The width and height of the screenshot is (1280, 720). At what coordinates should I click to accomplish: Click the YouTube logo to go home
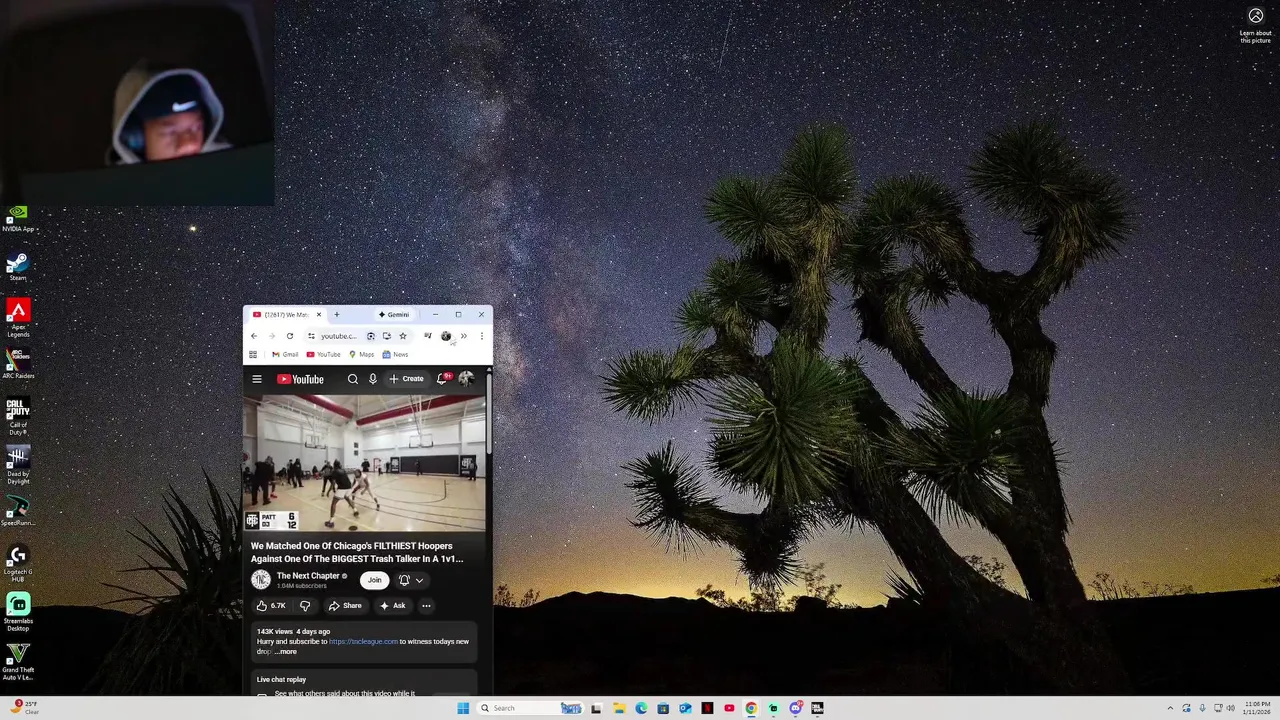(x=300, y=379)
